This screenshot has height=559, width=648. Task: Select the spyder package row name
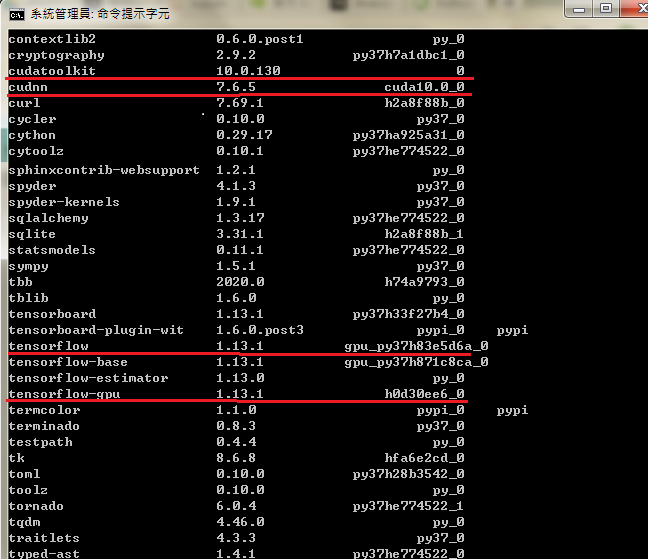pyautogui.click(x=32, y=186)
